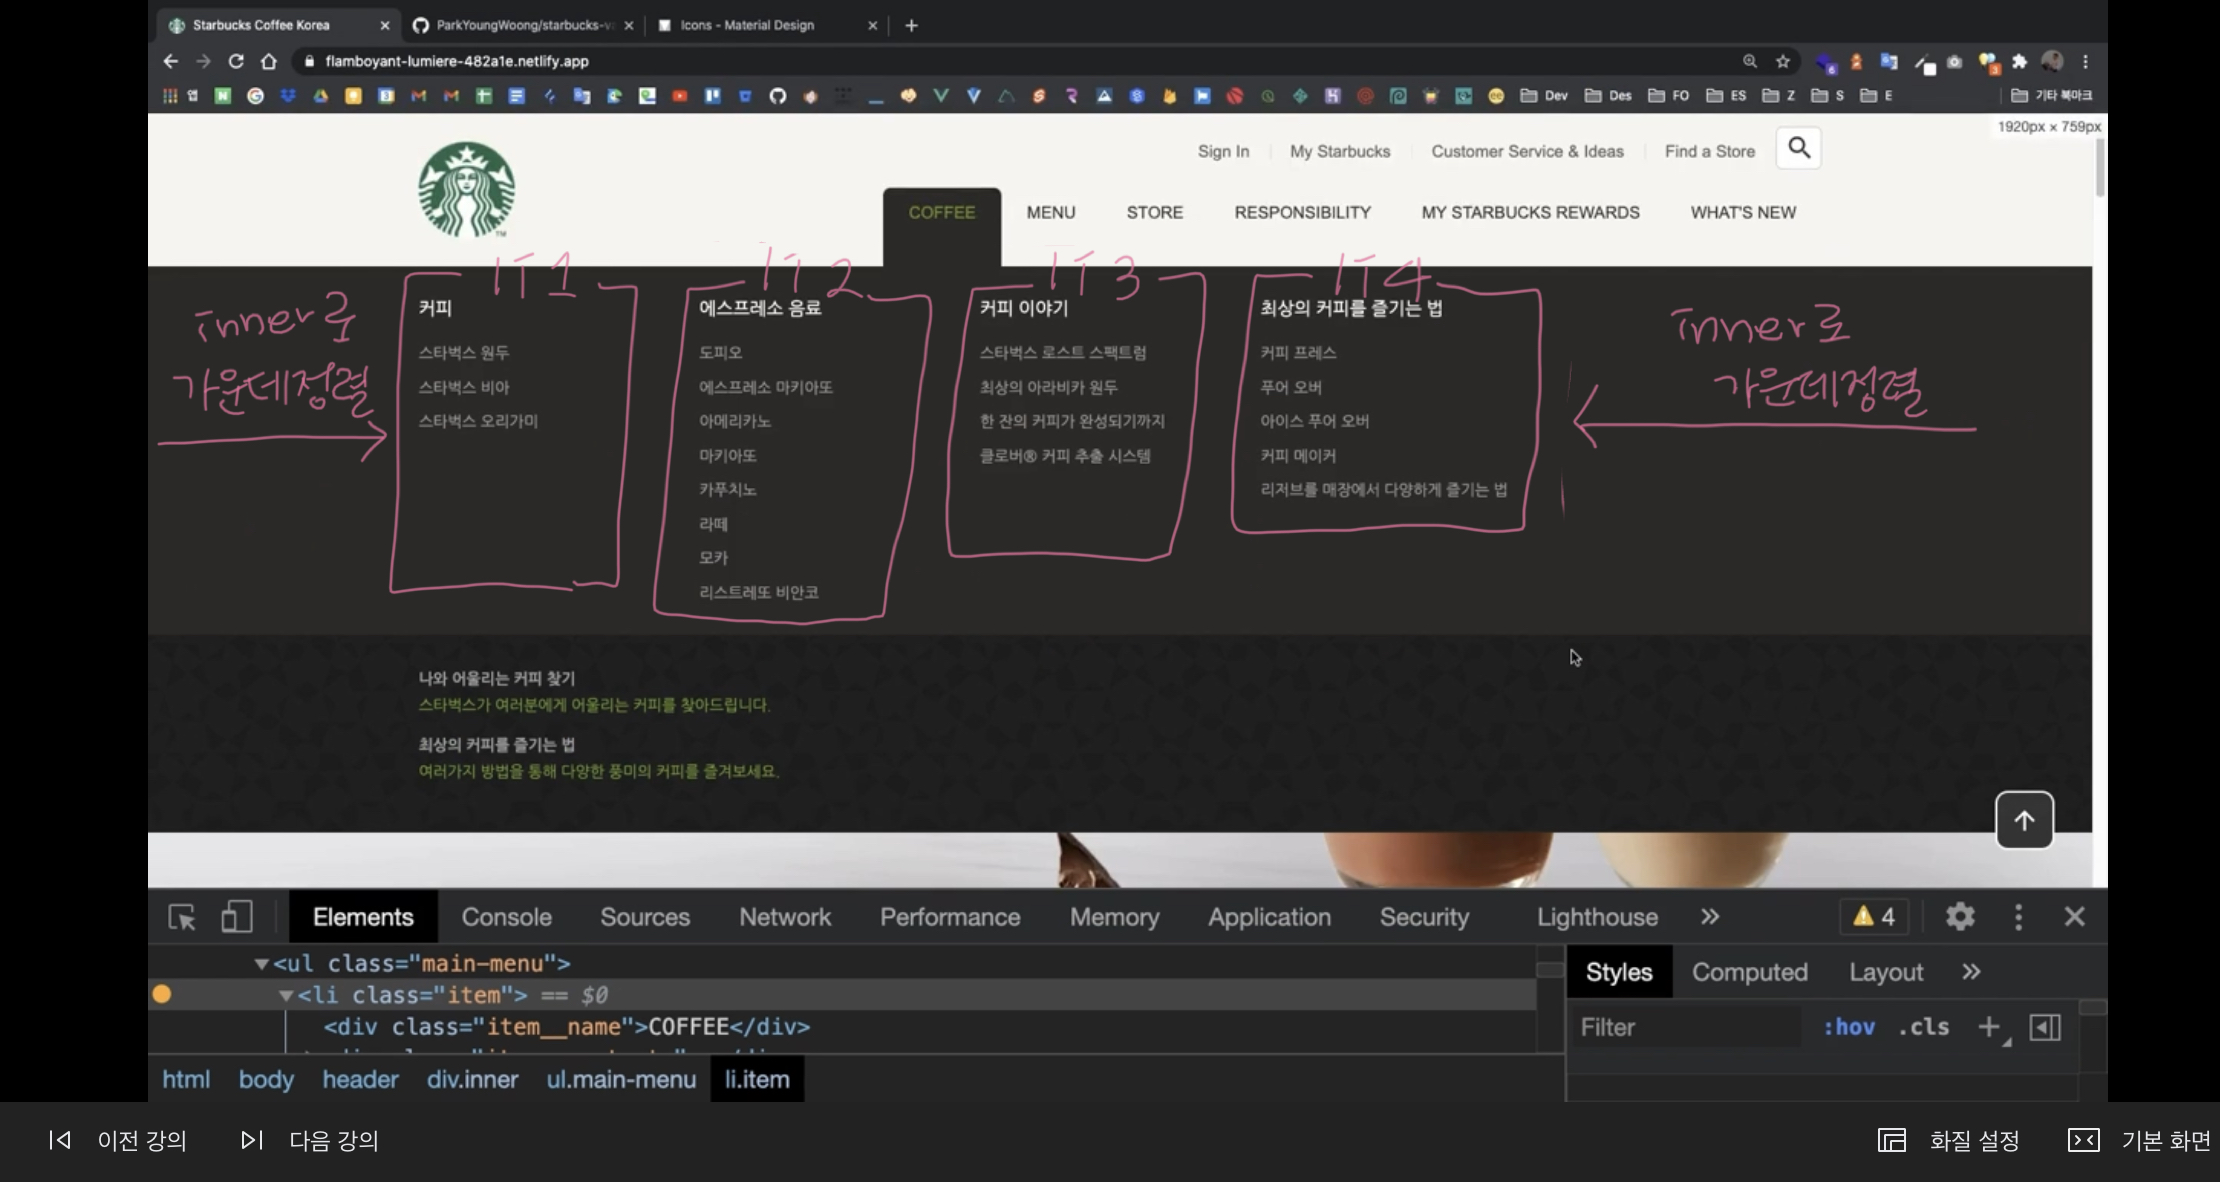2220x1182 pixels.
Task: Expand more DevTools tabs chevron
Action: point(1710,916)
